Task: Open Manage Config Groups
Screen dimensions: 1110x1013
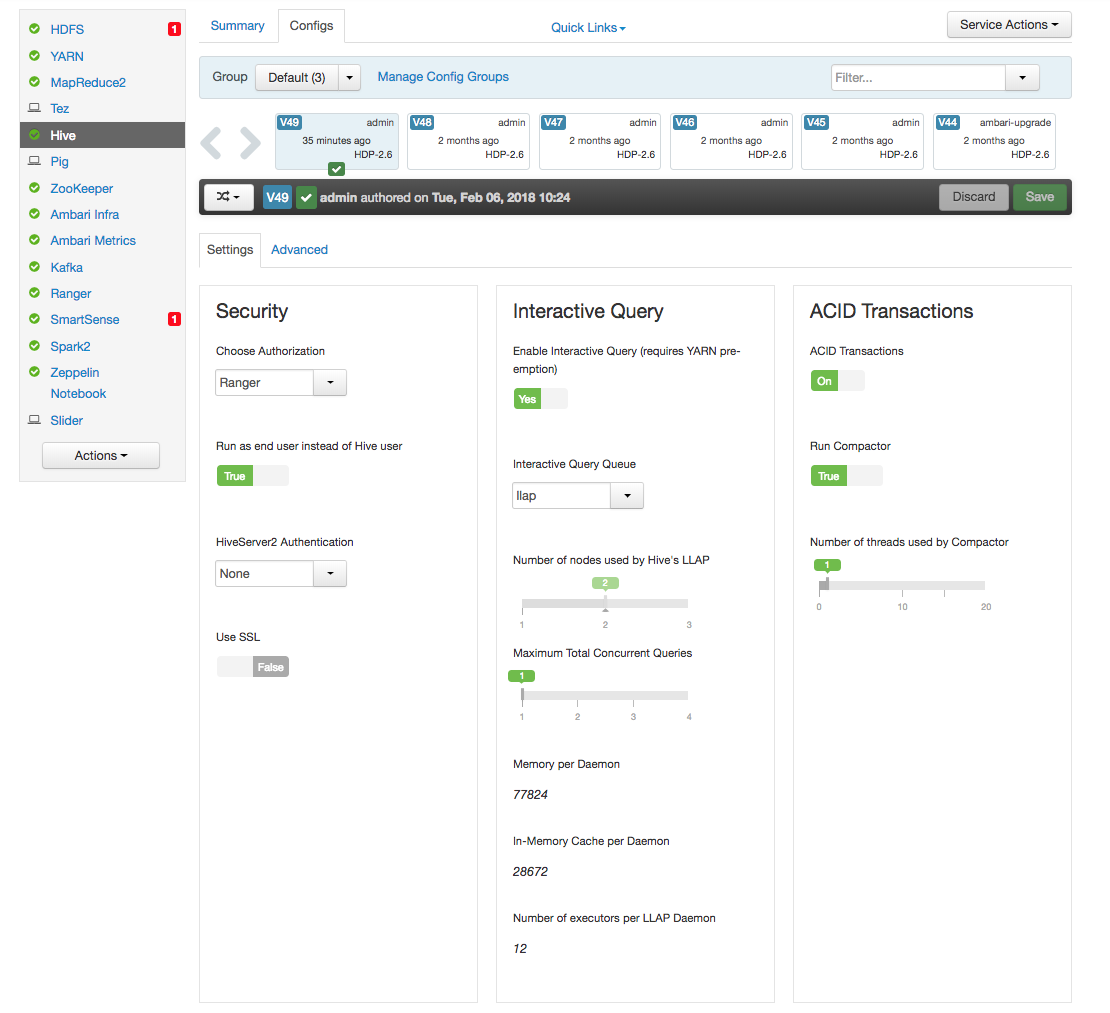Action: point(443,76)
